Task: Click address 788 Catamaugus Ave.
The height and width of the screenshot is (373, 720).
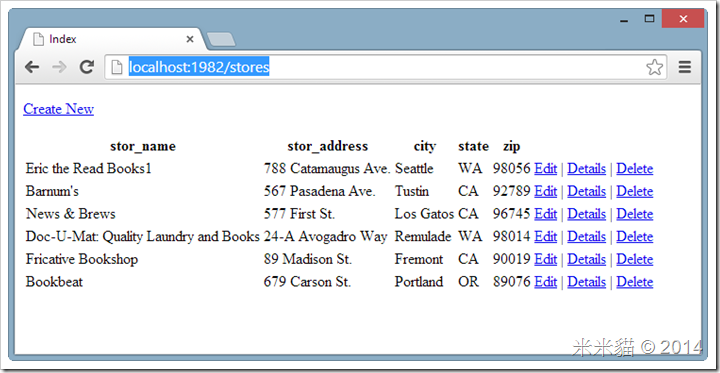Action: tap(327, 169)
